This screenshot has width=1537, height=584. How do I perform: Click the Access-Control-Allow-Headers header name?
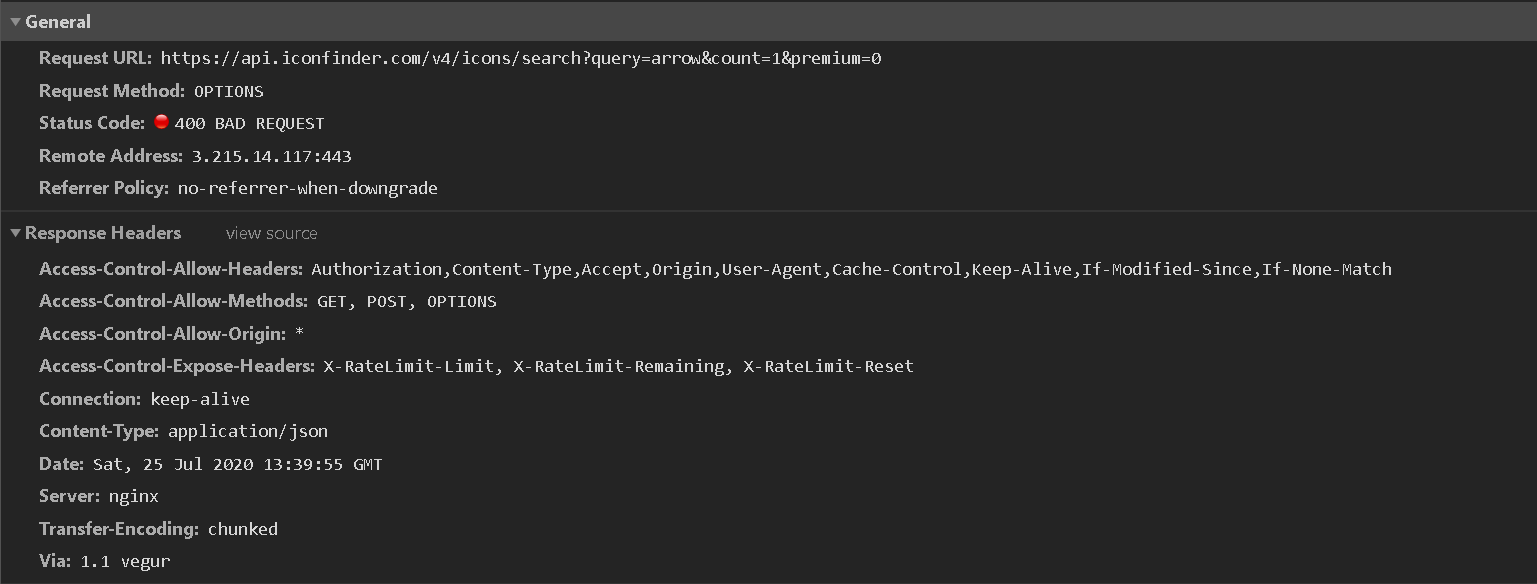171,269
